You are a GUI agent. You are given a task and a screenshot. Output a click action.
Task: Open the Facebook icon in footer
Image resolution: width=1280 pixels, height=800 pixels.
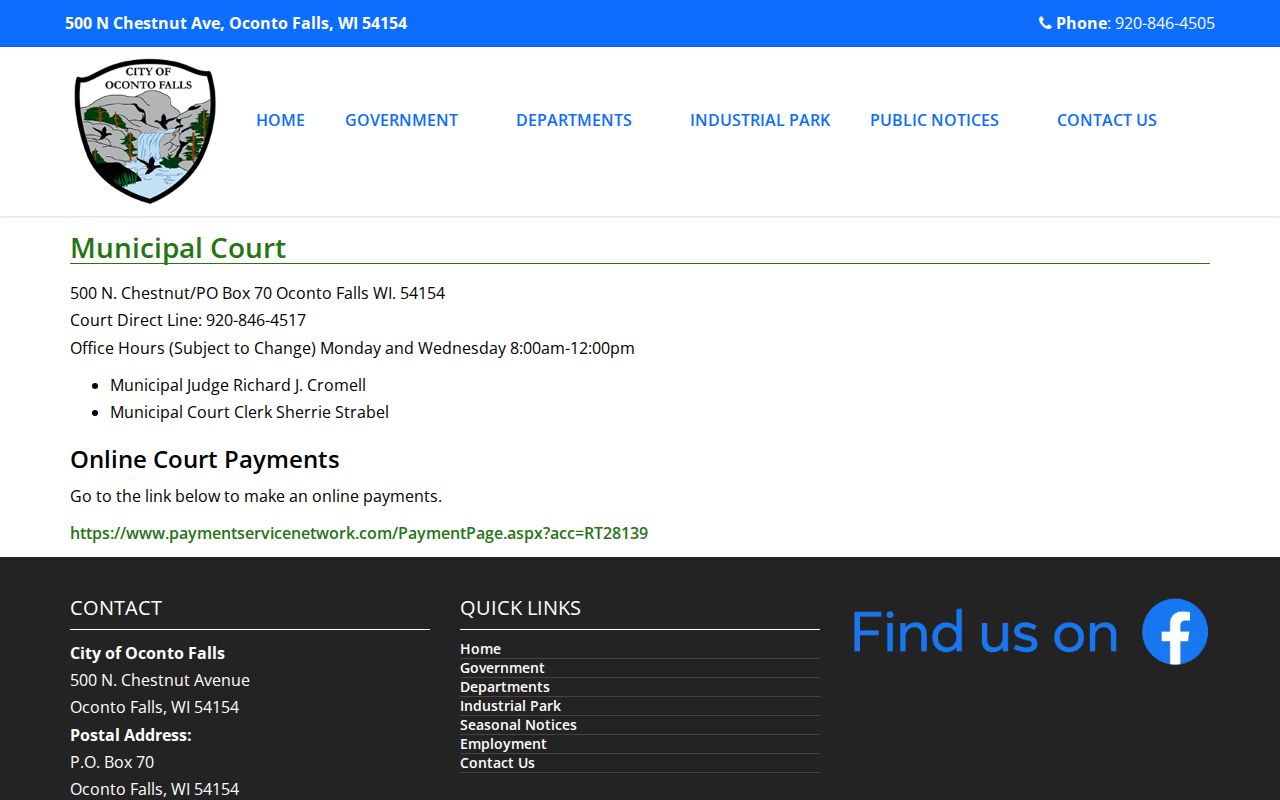(1175, 631)
